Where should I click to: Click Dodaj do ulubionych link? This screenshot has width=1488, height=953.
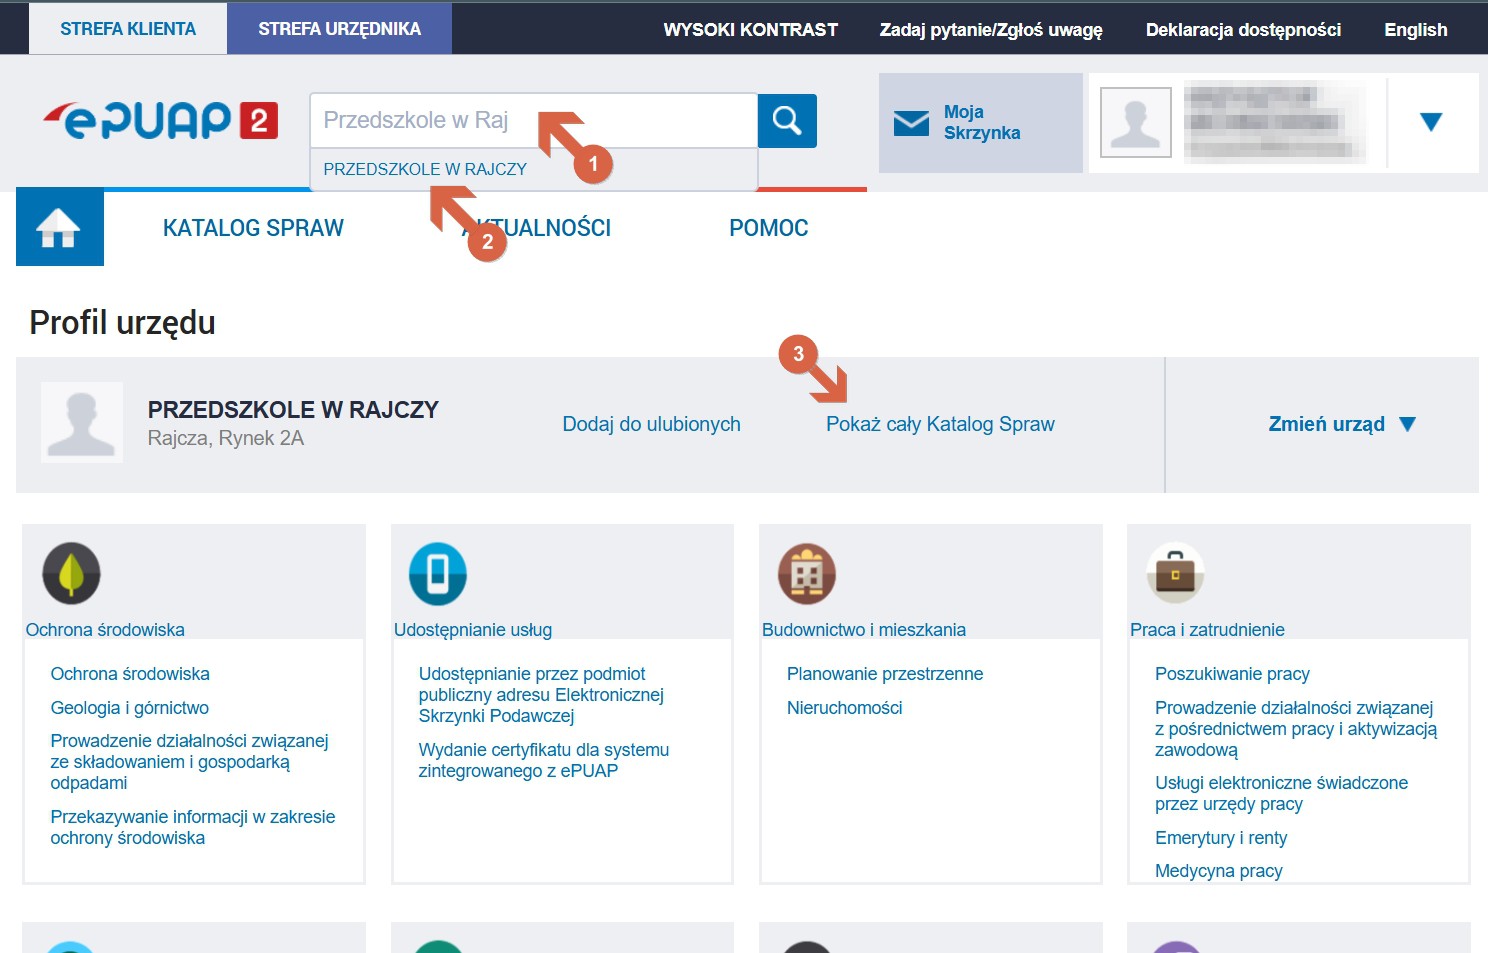(x=651, y=424)
